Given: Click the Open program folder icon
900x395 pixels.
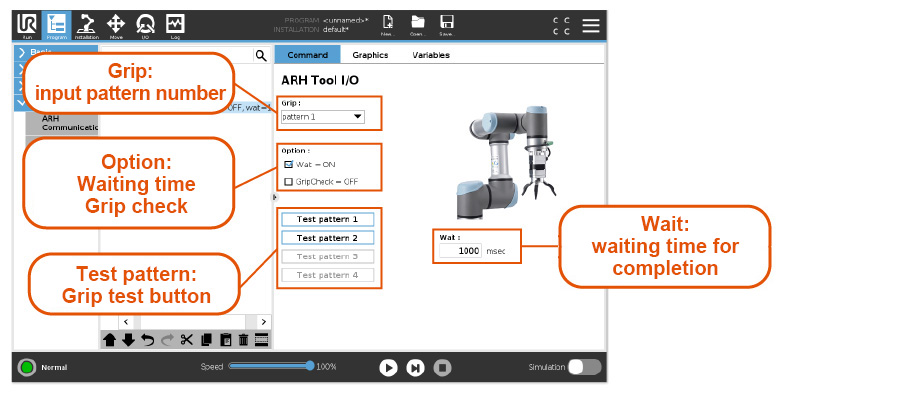Looking at the screenshot, I should [x=417, y=25].
